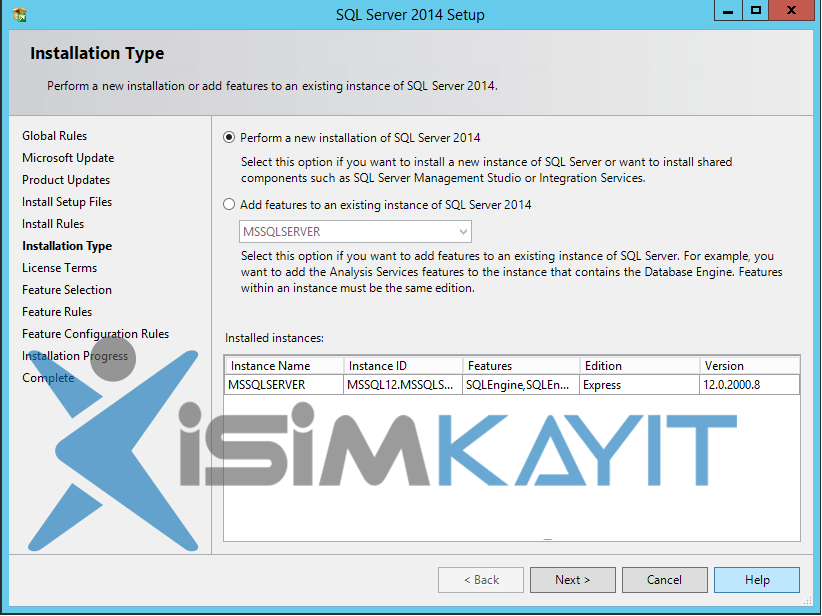Select Feature Selection in the steps list
This screenshot has height=616, width=822.
67,290
